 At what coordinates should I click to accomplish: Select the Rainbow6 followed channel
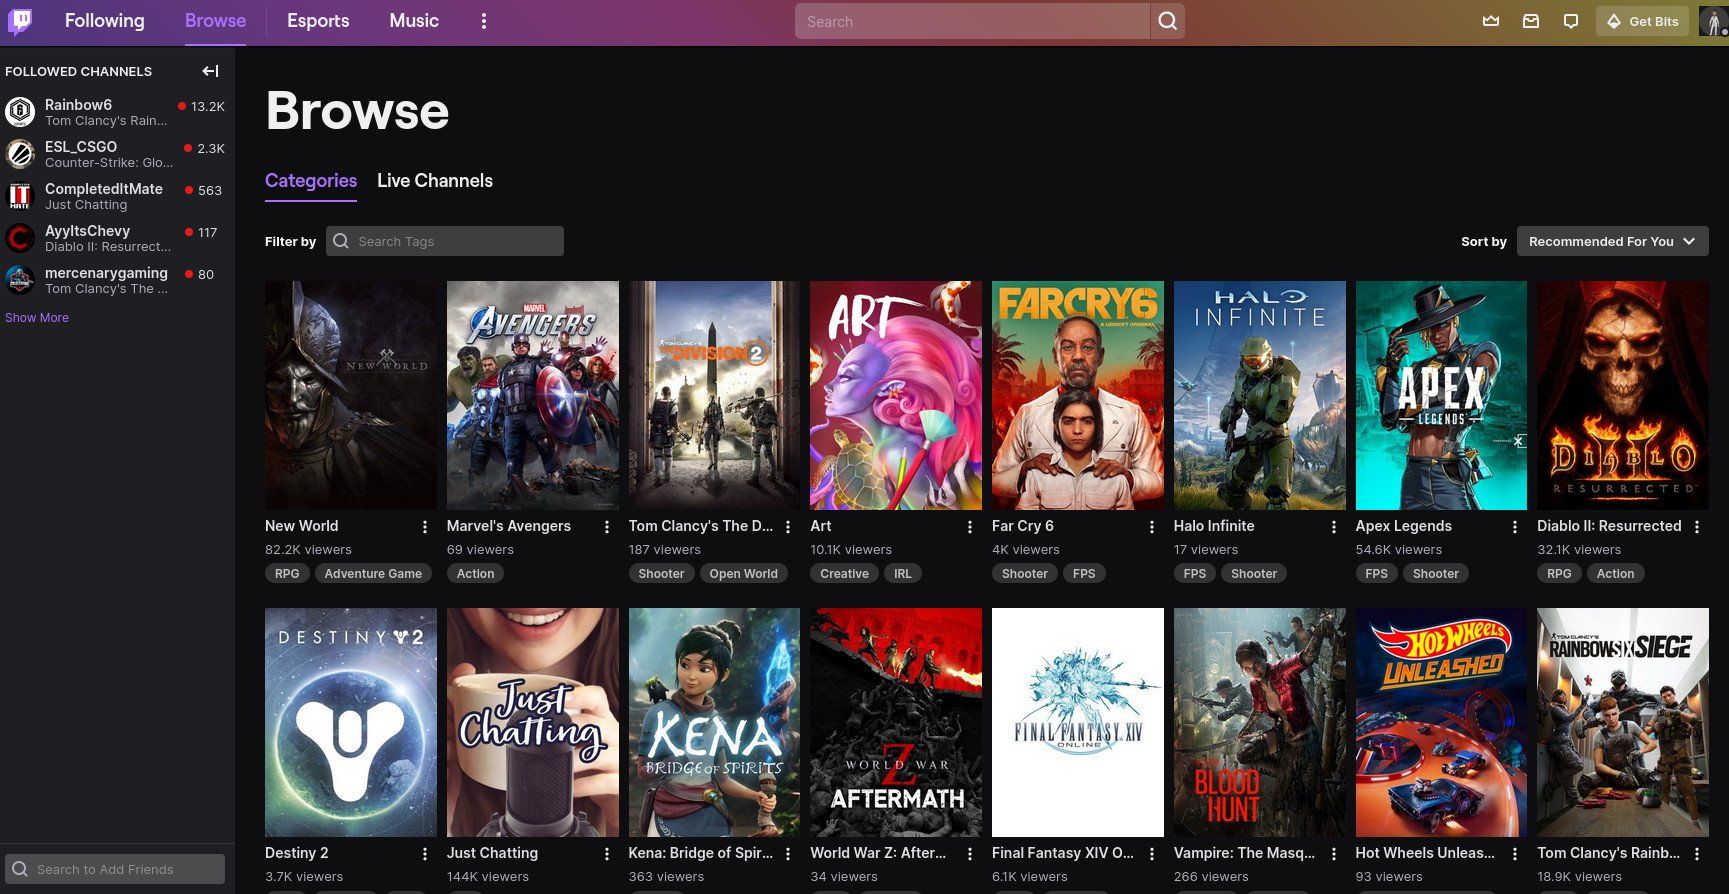coord(116,111)
